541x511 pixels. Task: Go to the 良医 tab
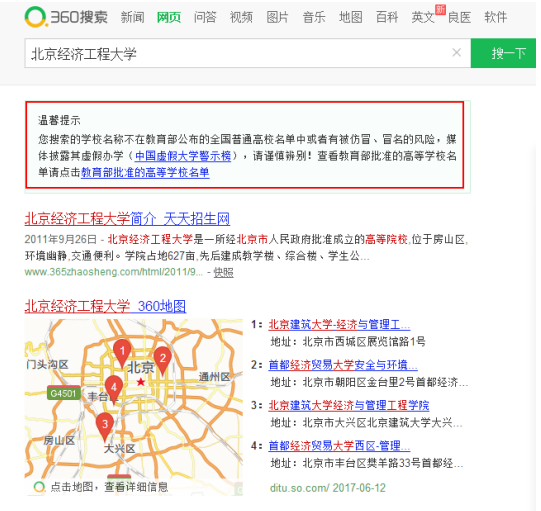coord(460,17)
